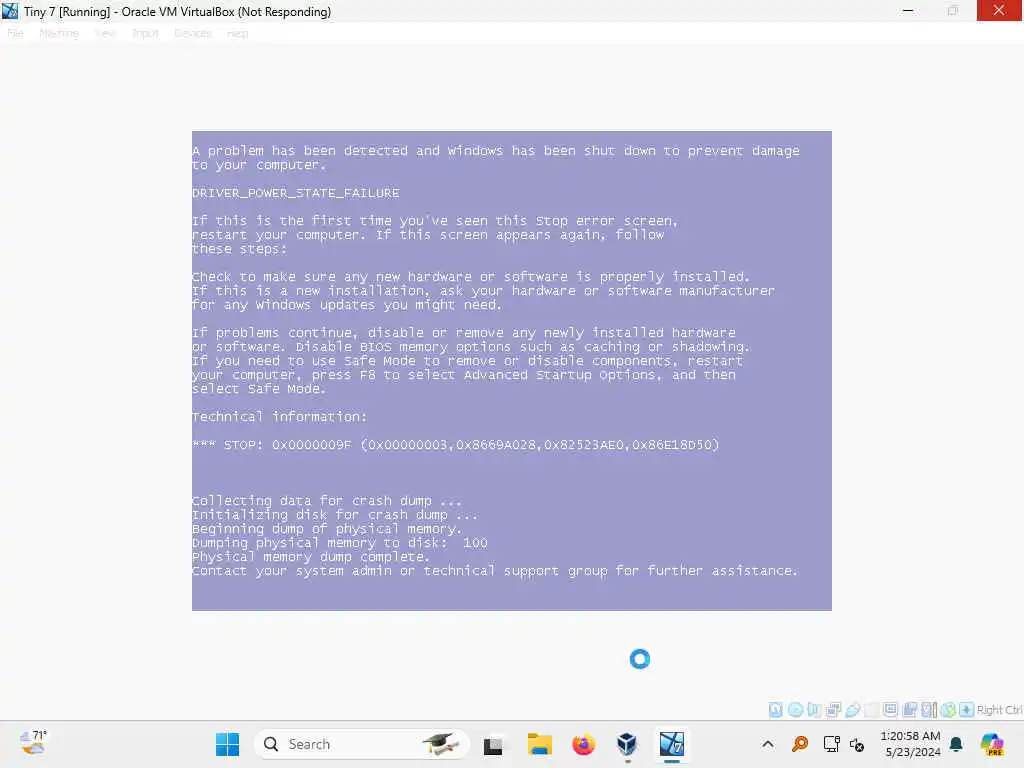Click the taskbar Search box
This screenshot has height=768, width=1024.
coord(361,744)
